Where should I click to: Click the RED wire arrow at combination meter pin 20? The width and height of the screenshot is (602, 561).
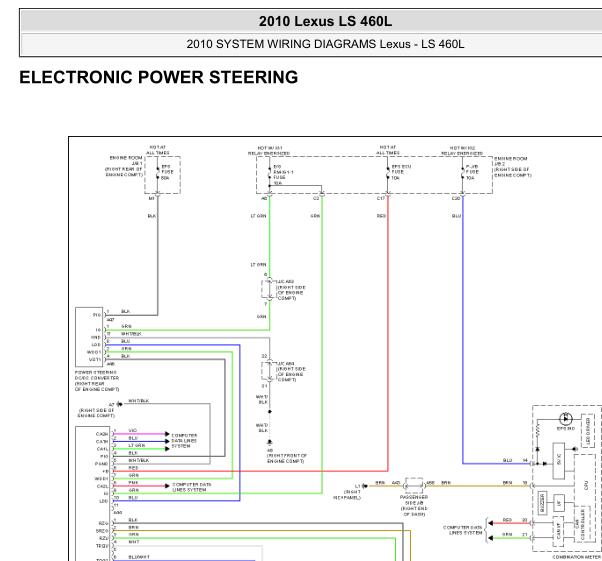click(x=490, y=523)
